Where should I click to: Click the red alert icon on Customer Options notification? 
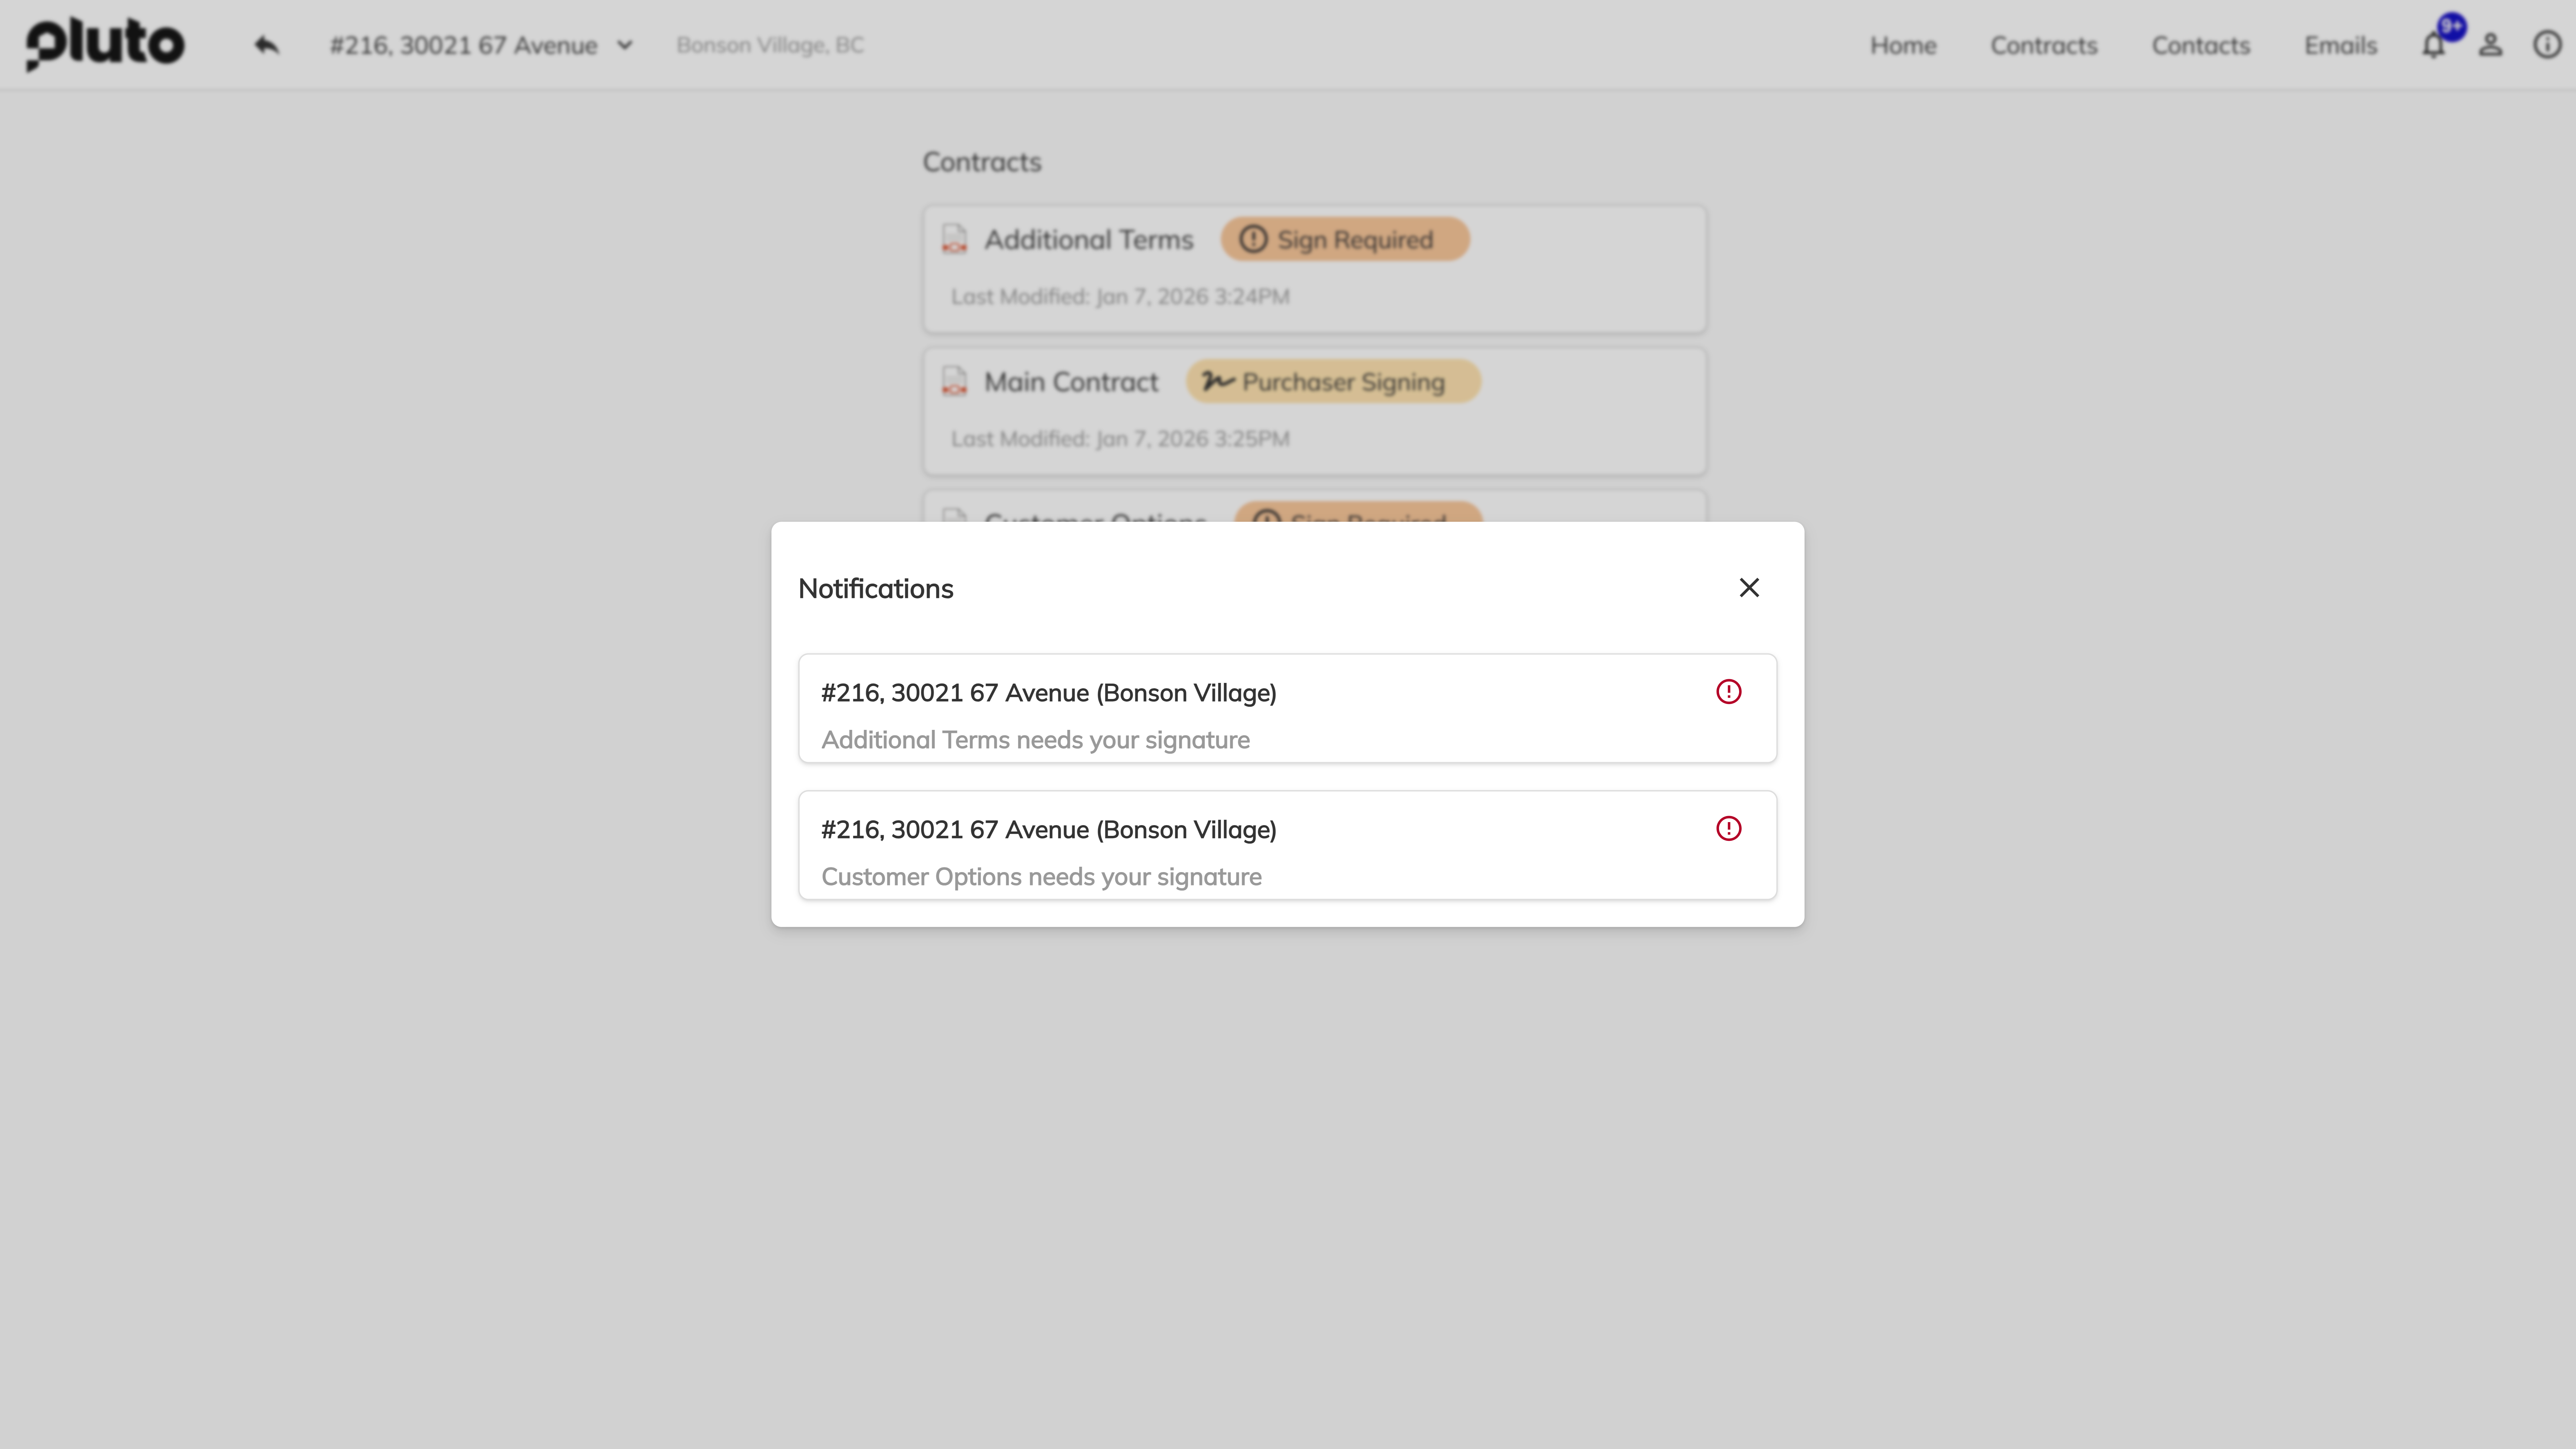pyautogui.click(x=1728, y=828)
